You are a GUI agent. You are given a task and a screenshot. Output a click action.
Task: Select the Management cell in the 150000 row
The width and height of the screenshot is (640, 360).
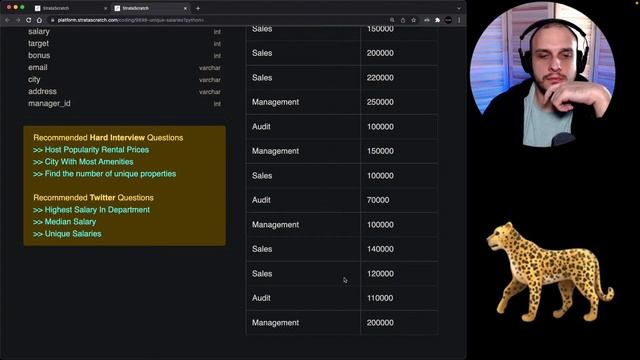click(303, 151)
